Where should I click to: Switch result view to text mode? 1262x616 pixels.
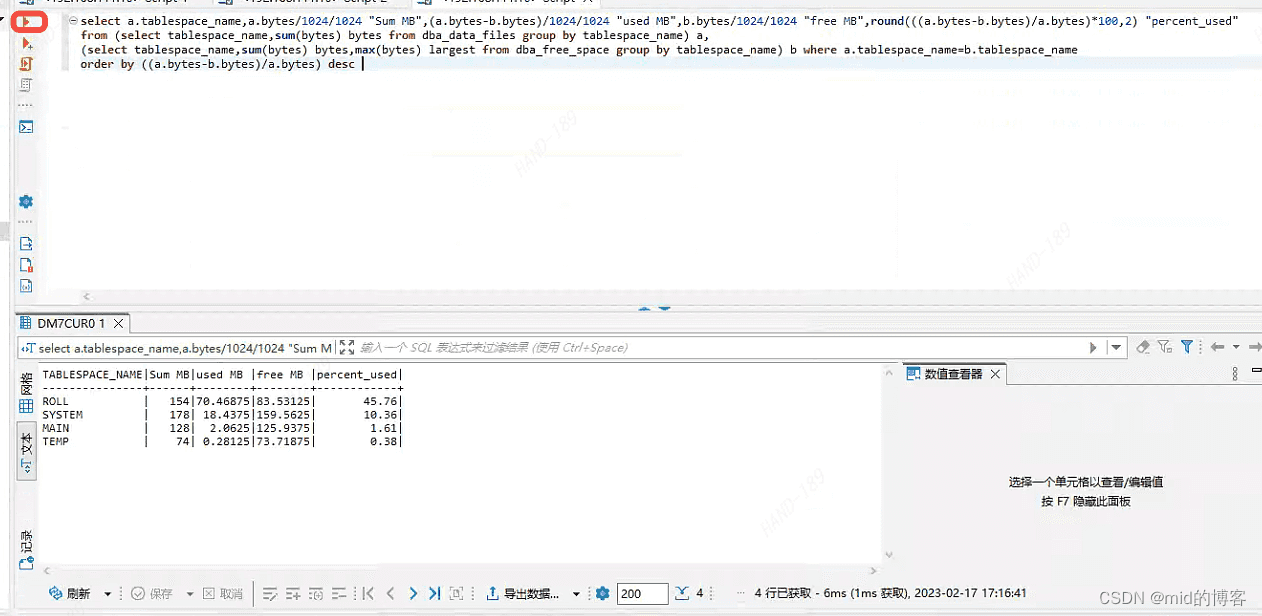tap(27, 450)
